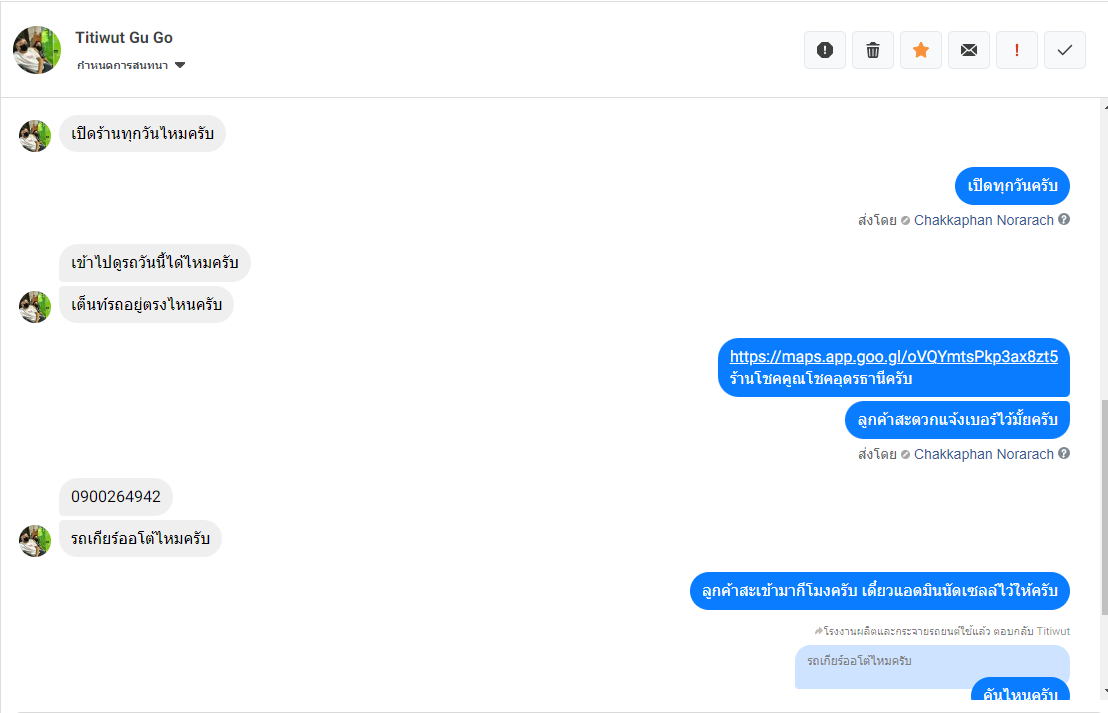The image size is (1108, 713).
Task: Click the avatar next to เปิดร้านทุกวันไหมครับ
Action: pos(35,135)
